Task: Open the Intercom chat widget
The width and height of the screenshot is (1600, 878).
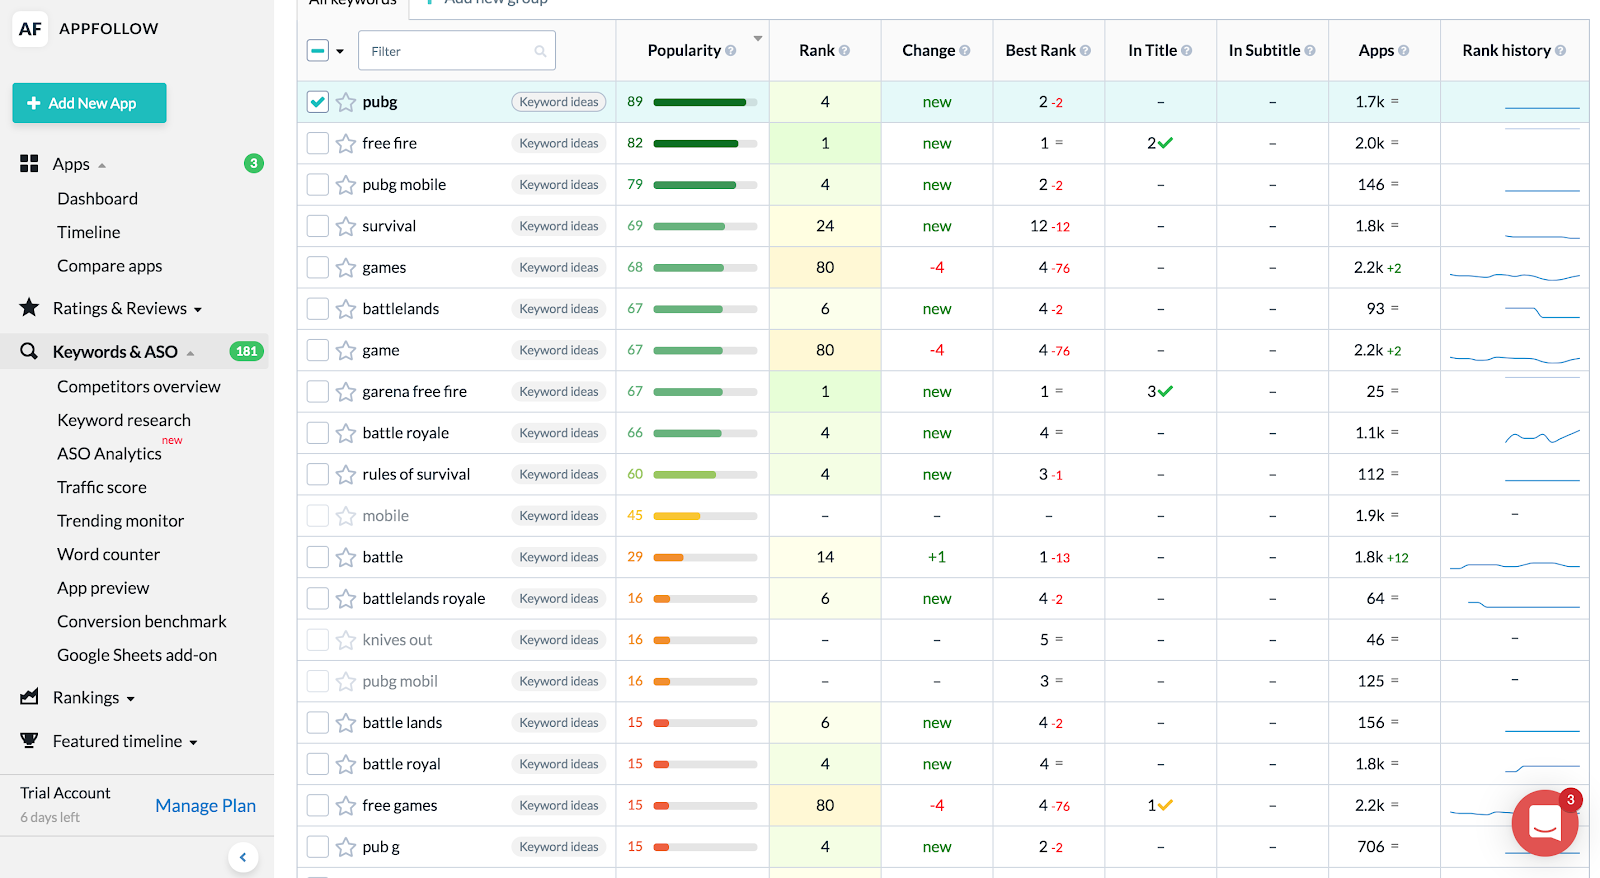Action: pos(1545,823)
